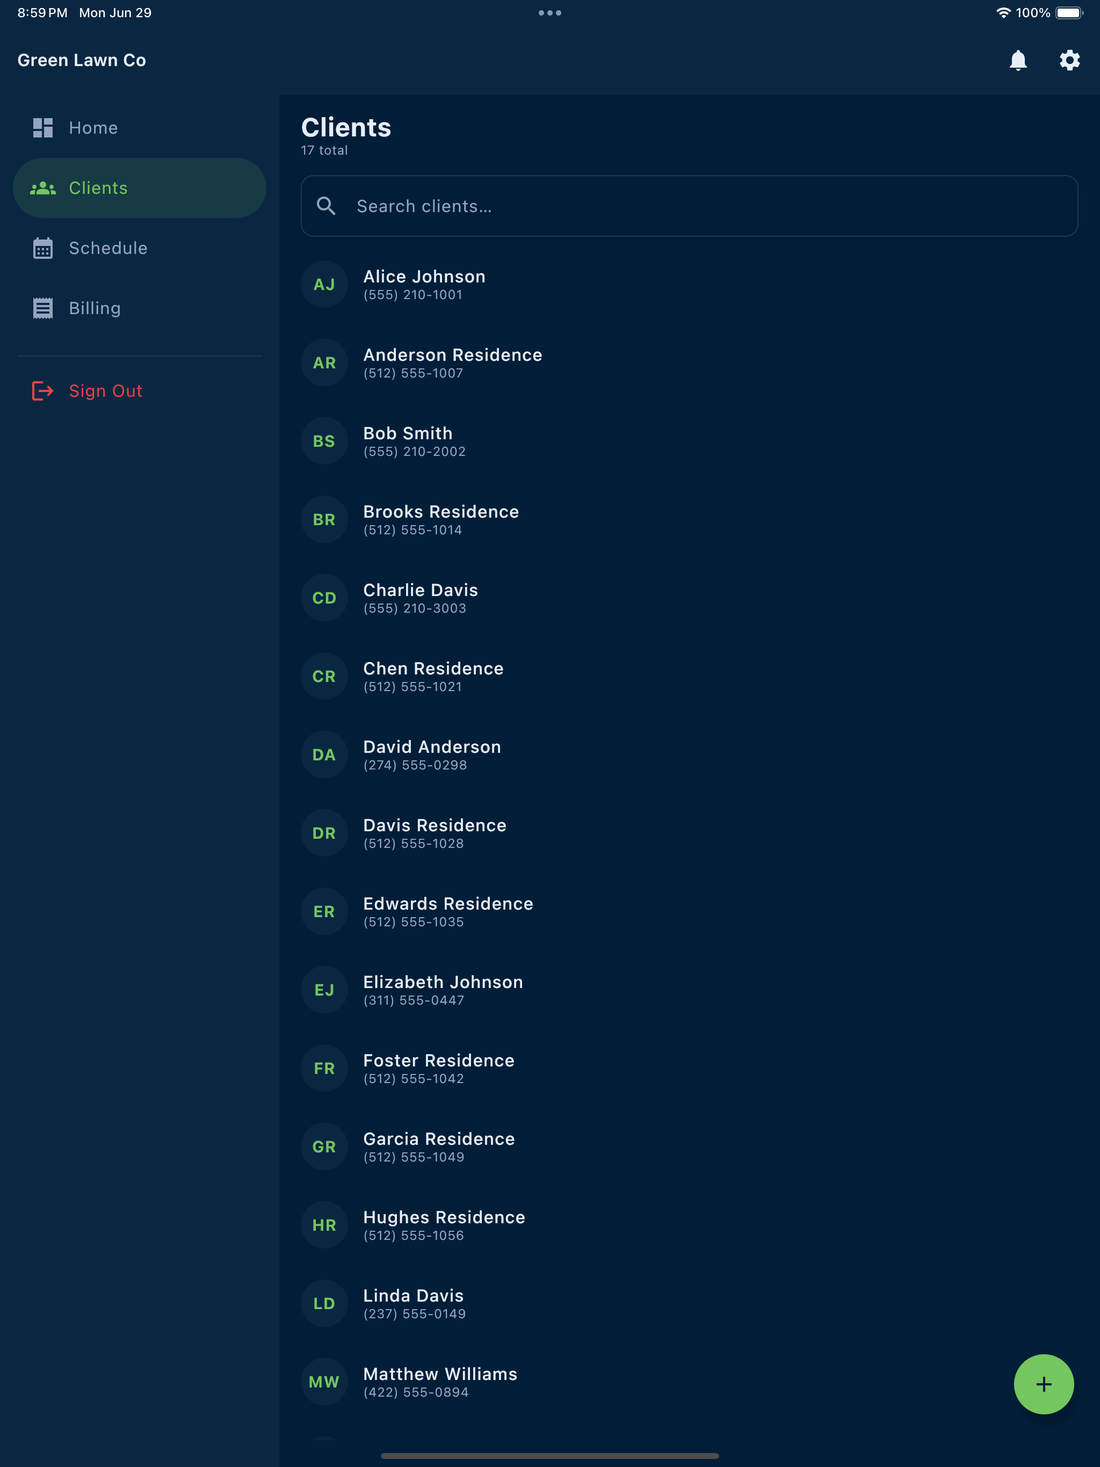Open Brooks Residence client
Image resolution: width=1100 pixels, height=1467 pixels.
(689, 519)
